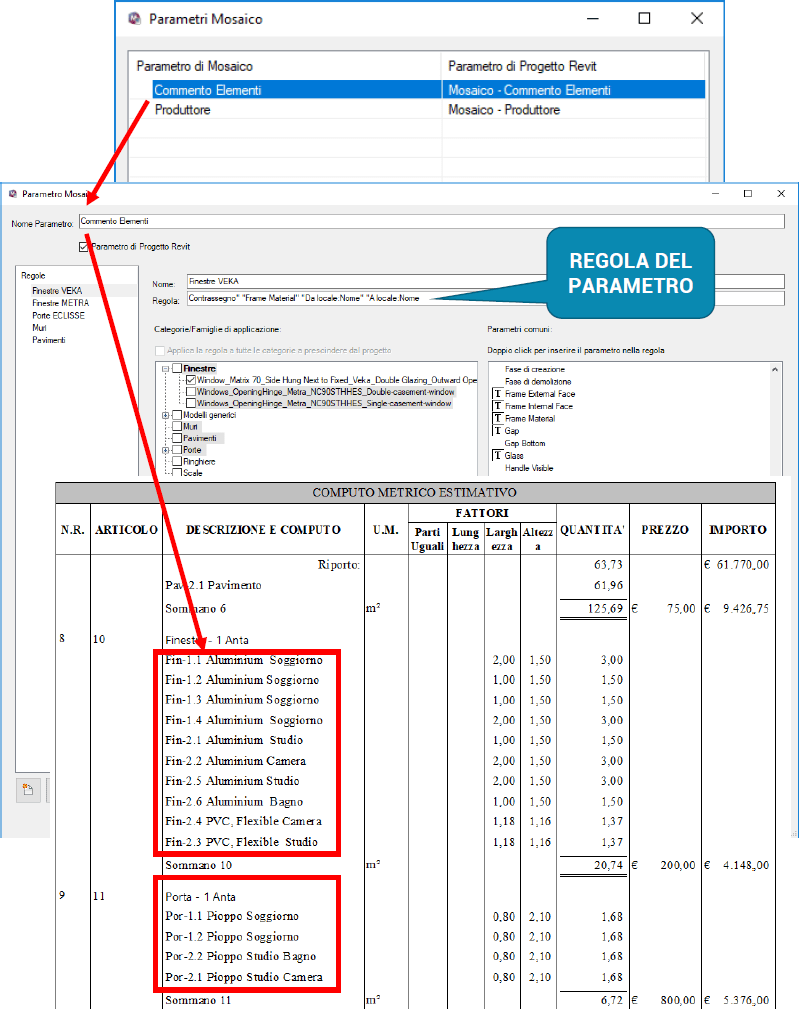Click the Parametro Mosaico dialog title icon
799x1015 pixels.
12,194
